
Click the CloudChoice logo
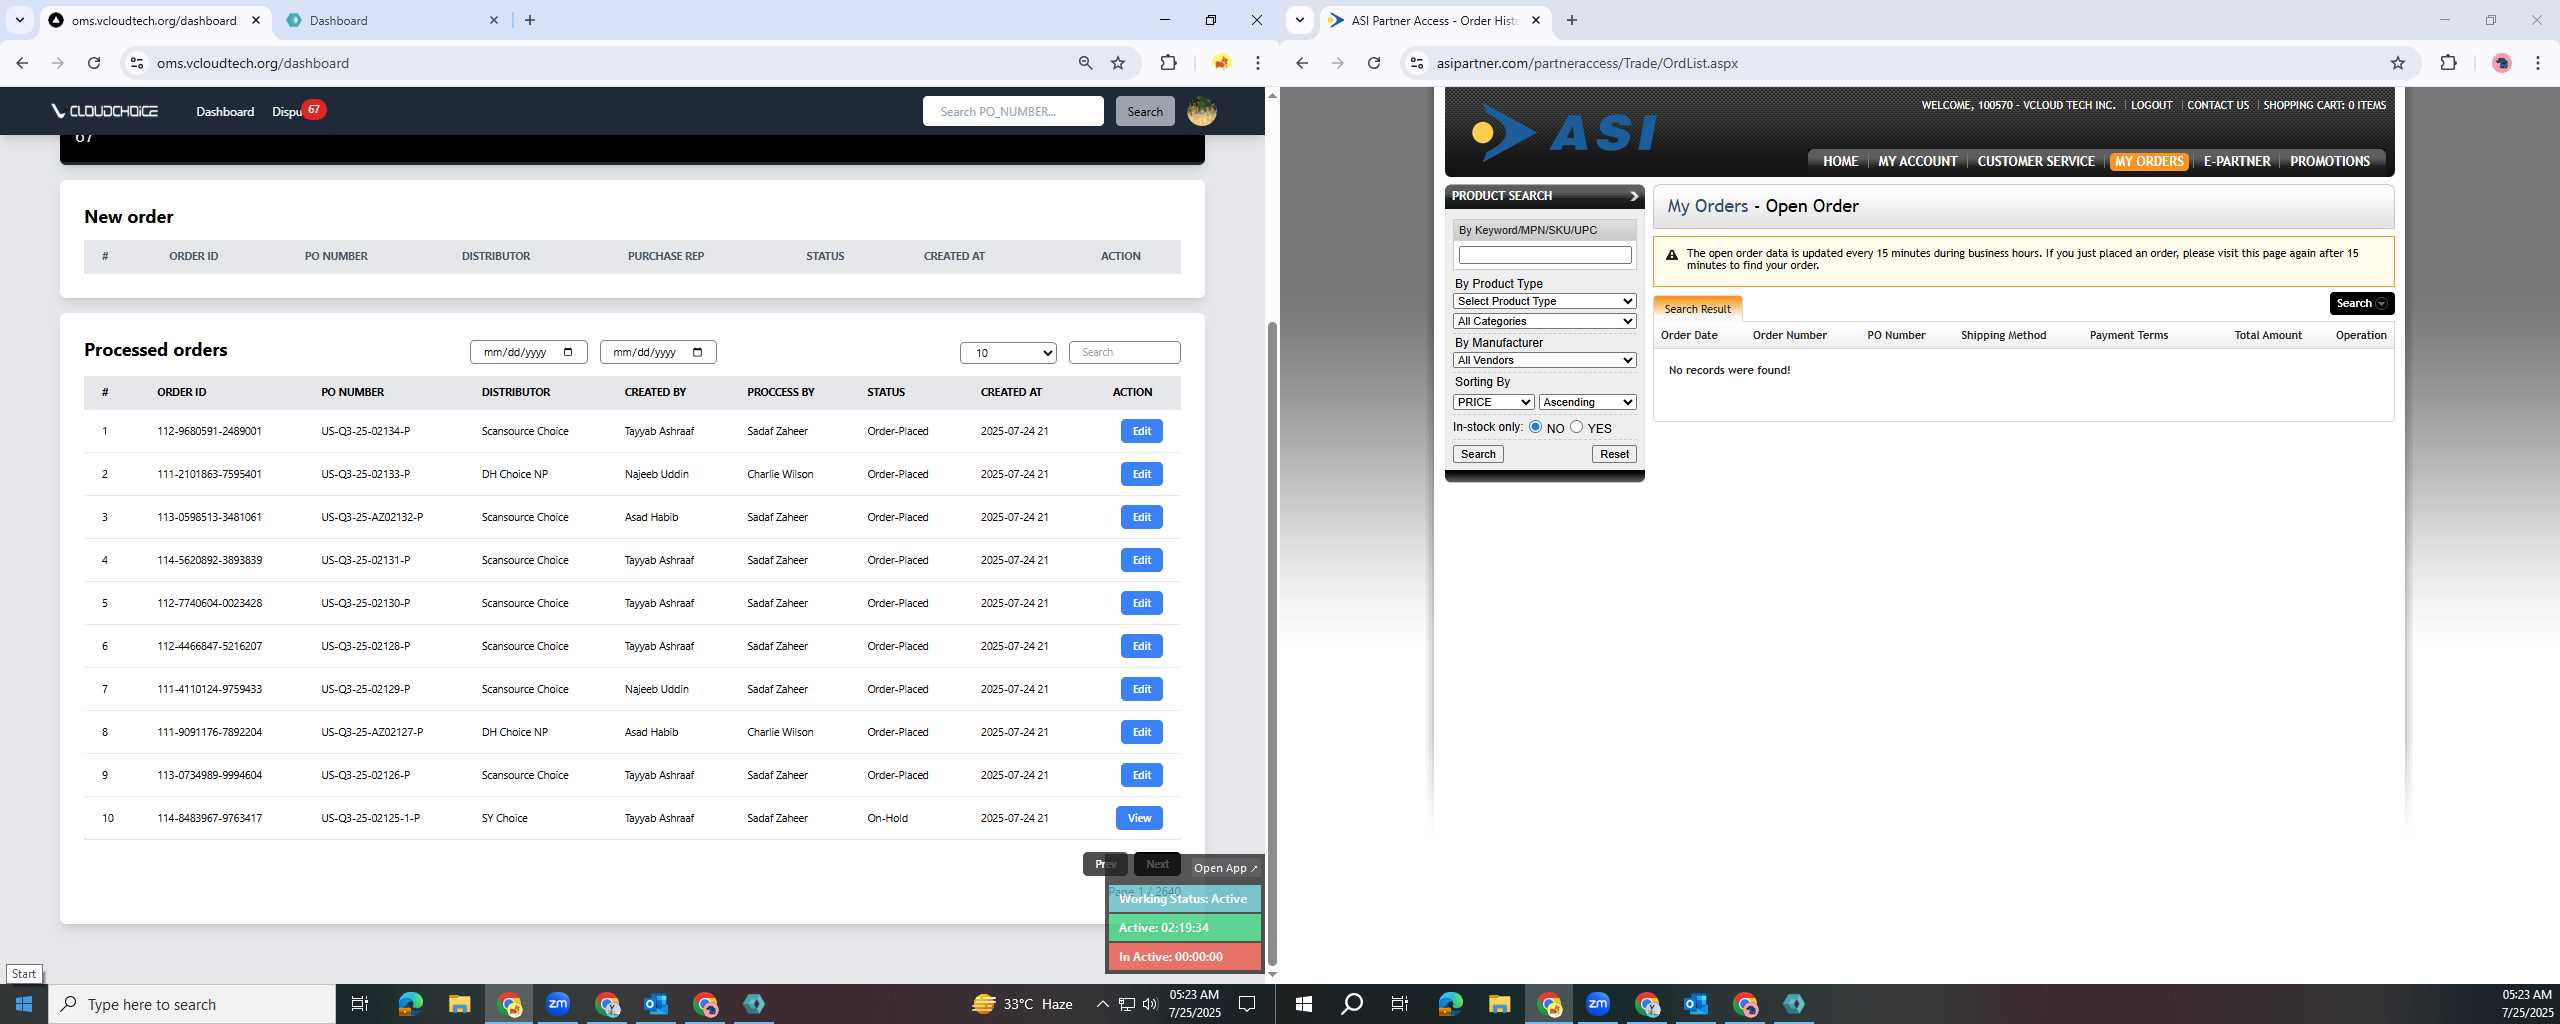tap(105, 111)
